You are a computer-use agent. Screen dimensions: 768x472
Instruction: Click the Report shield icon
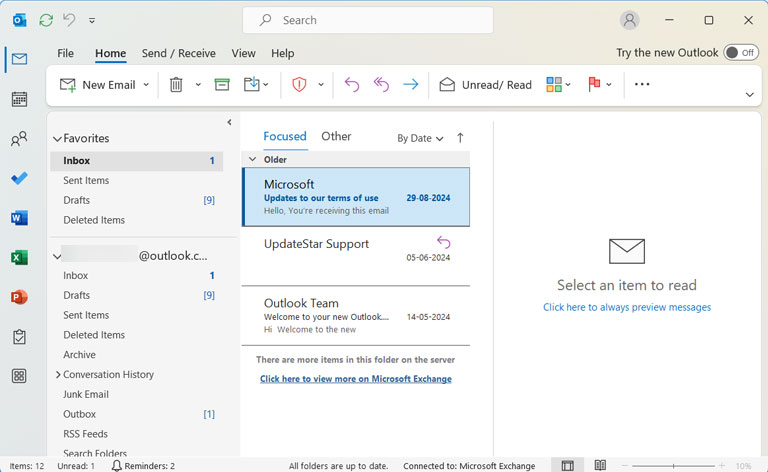[x=299, y=85]
